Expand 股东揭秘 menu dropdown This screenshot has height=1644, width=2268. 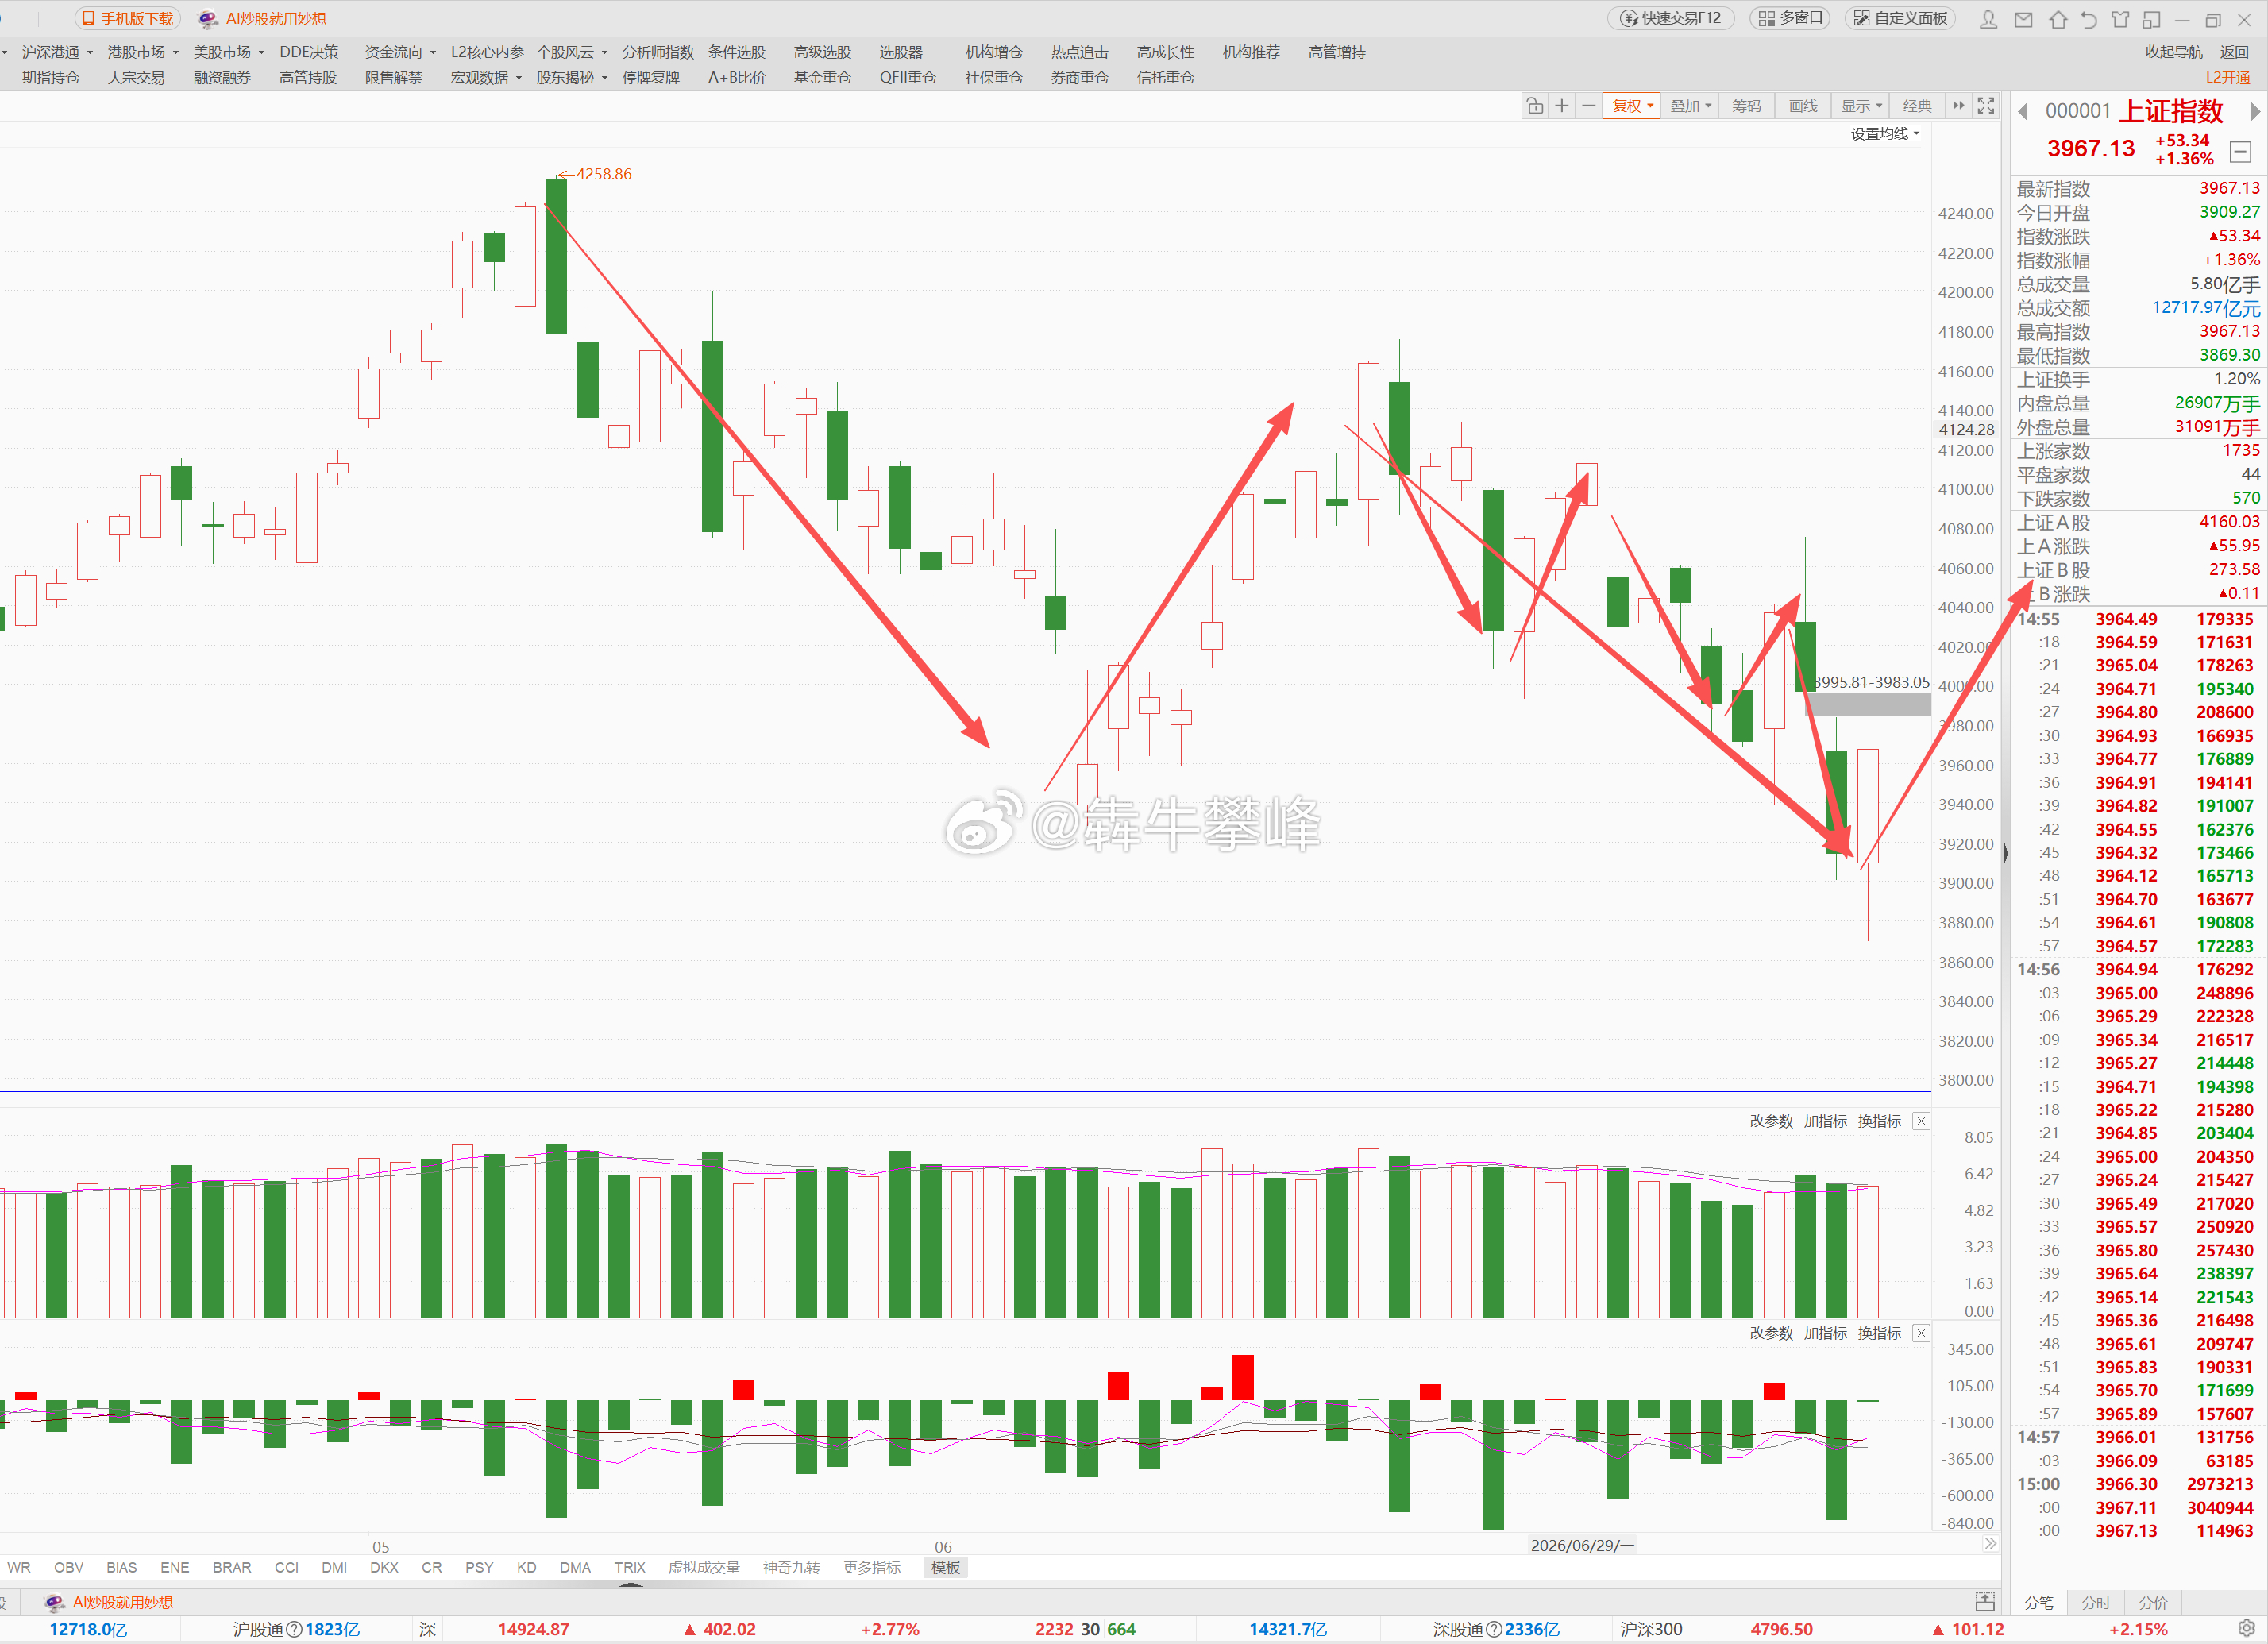click(x=572, y=78)
